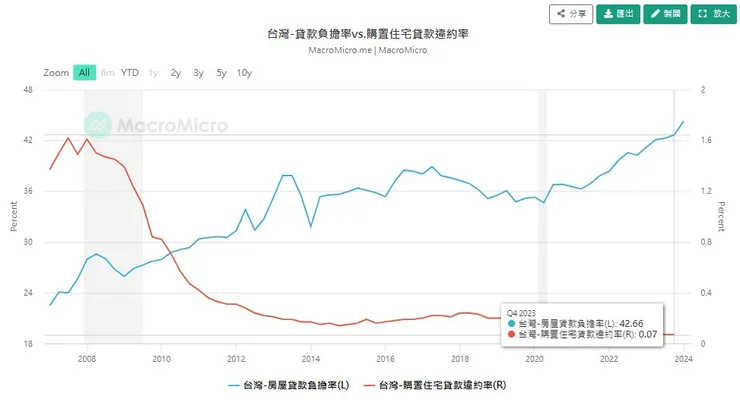Viewport: 740px width, 402px height.
Task: Choose the 6m zoom option
Action: (107, 73)
